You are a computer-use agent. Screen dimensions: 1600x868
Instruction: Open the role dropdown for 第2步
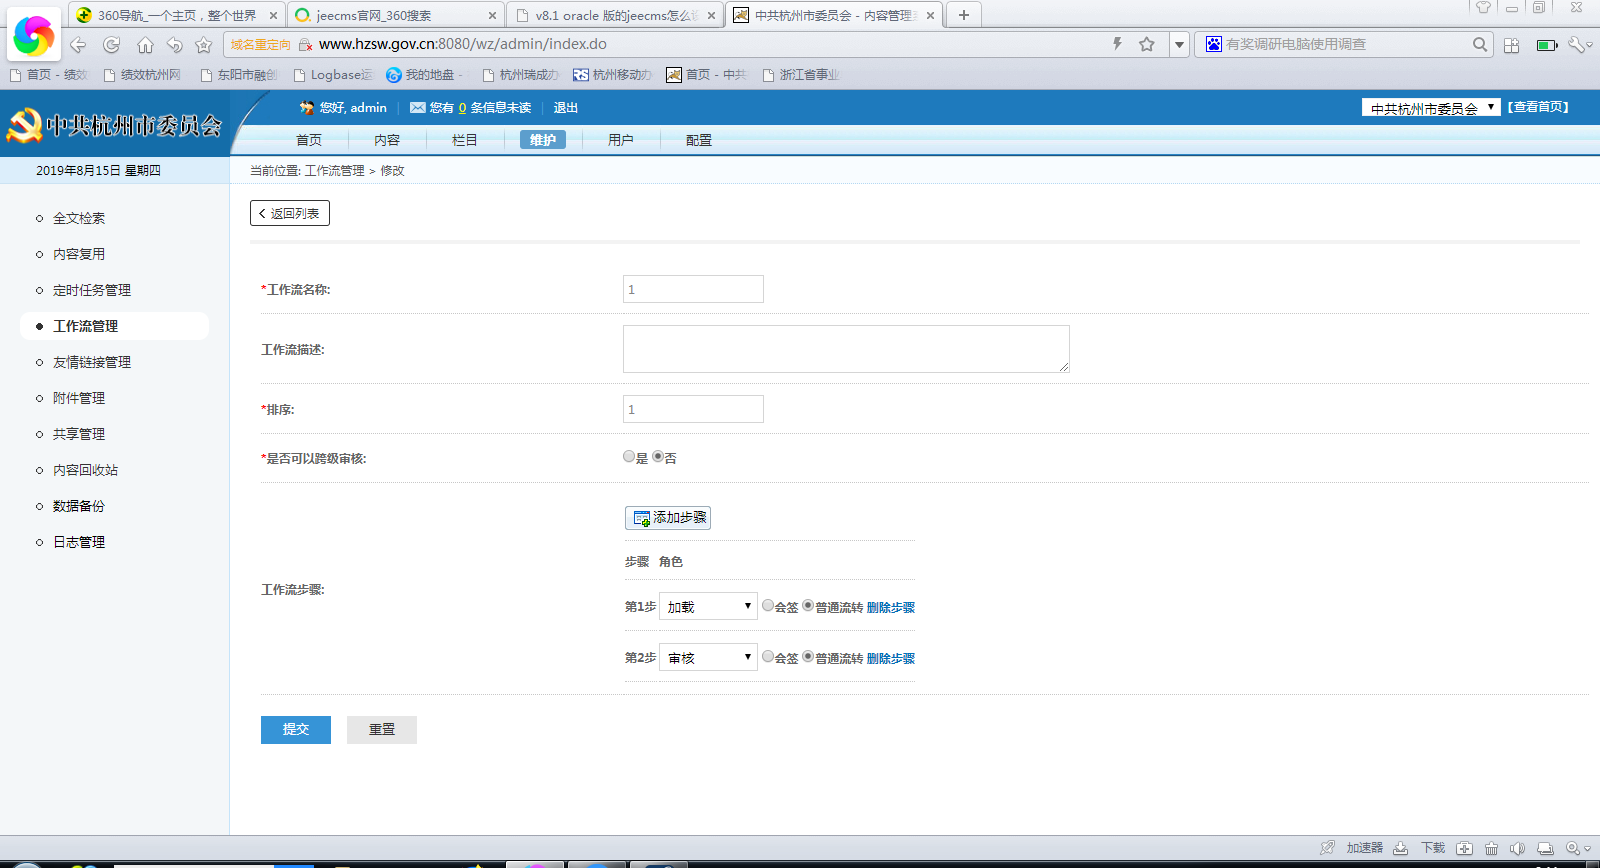point(708,657)
